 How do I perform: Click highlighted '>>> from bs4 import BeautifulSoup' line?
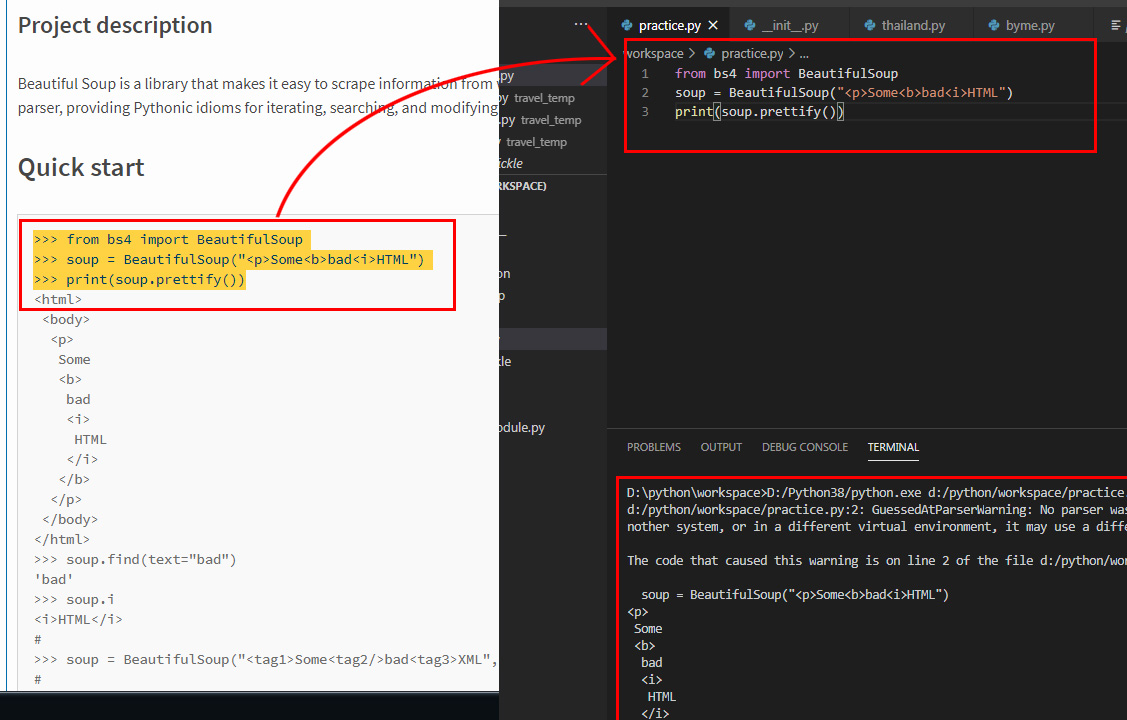point(172,239)
